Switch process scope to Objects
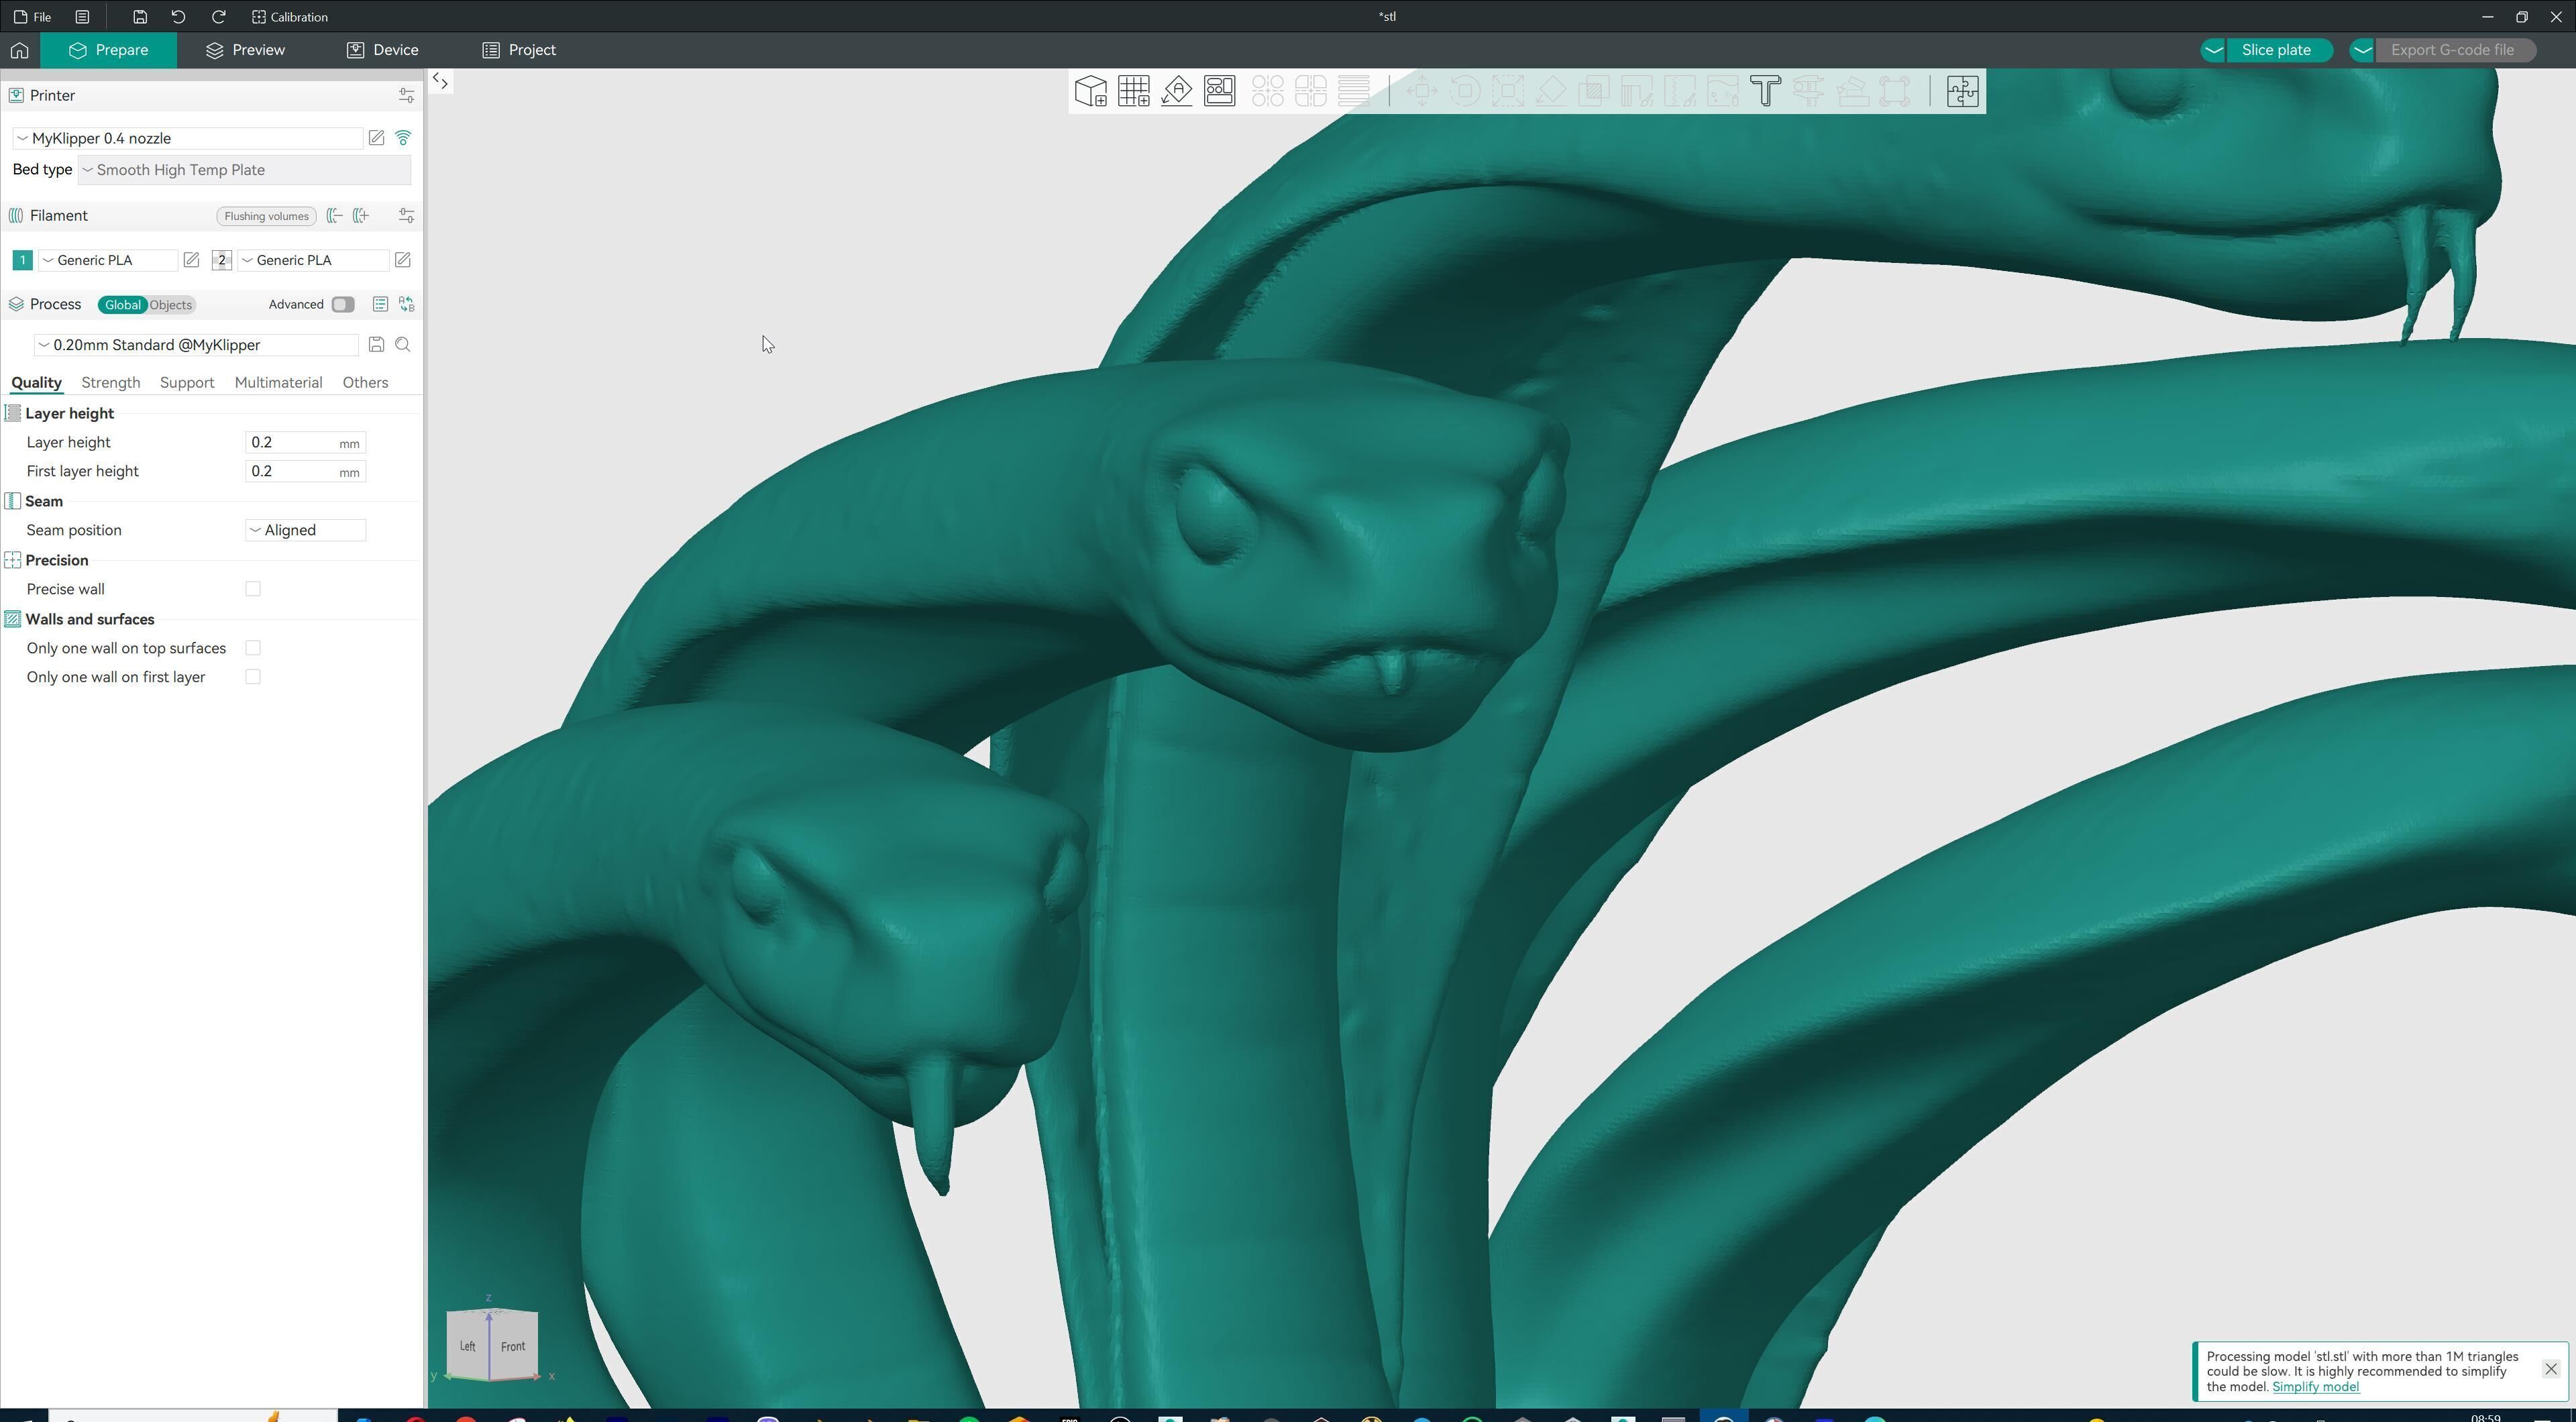Image resolution: width=2576 pixels, height=1422 pixels. (x=171, y=305)
